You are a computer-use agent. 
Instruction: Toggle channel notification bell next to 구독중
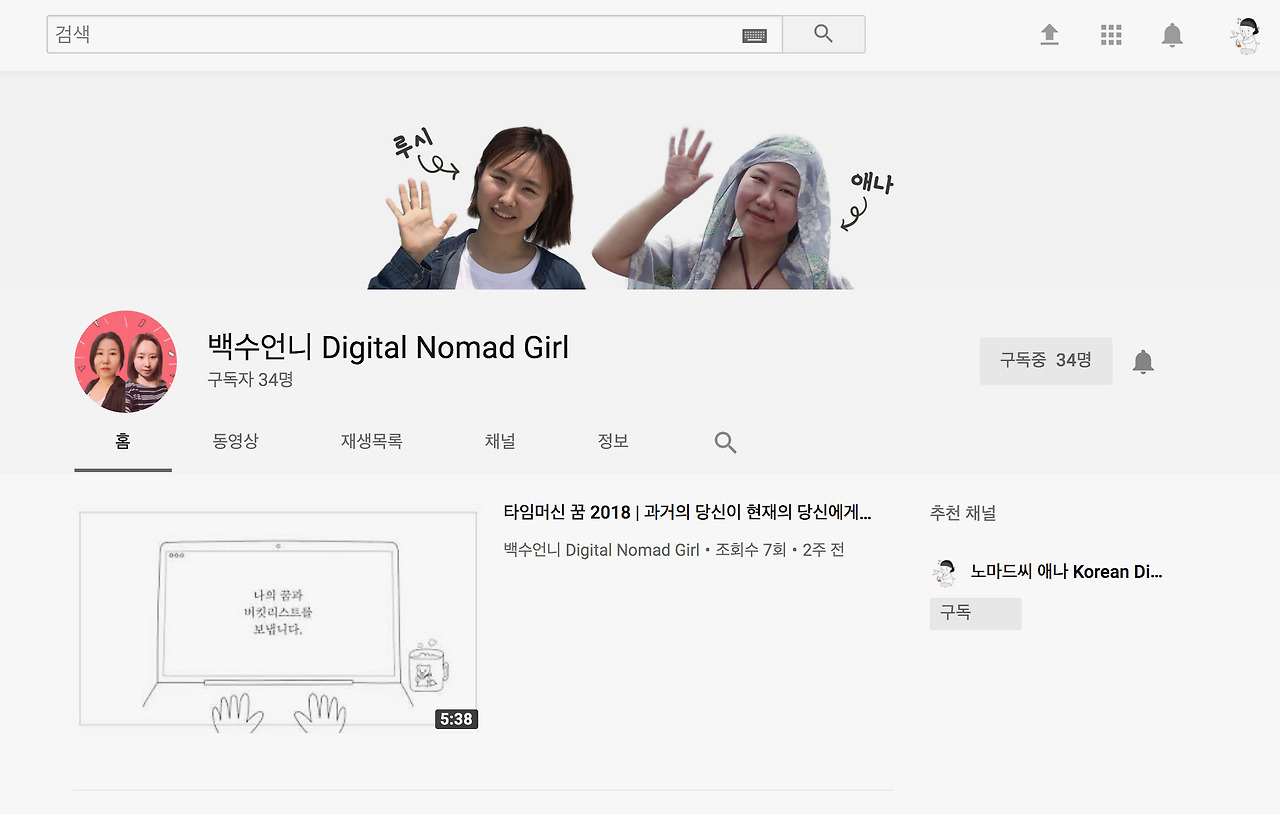click(1143, 361)
